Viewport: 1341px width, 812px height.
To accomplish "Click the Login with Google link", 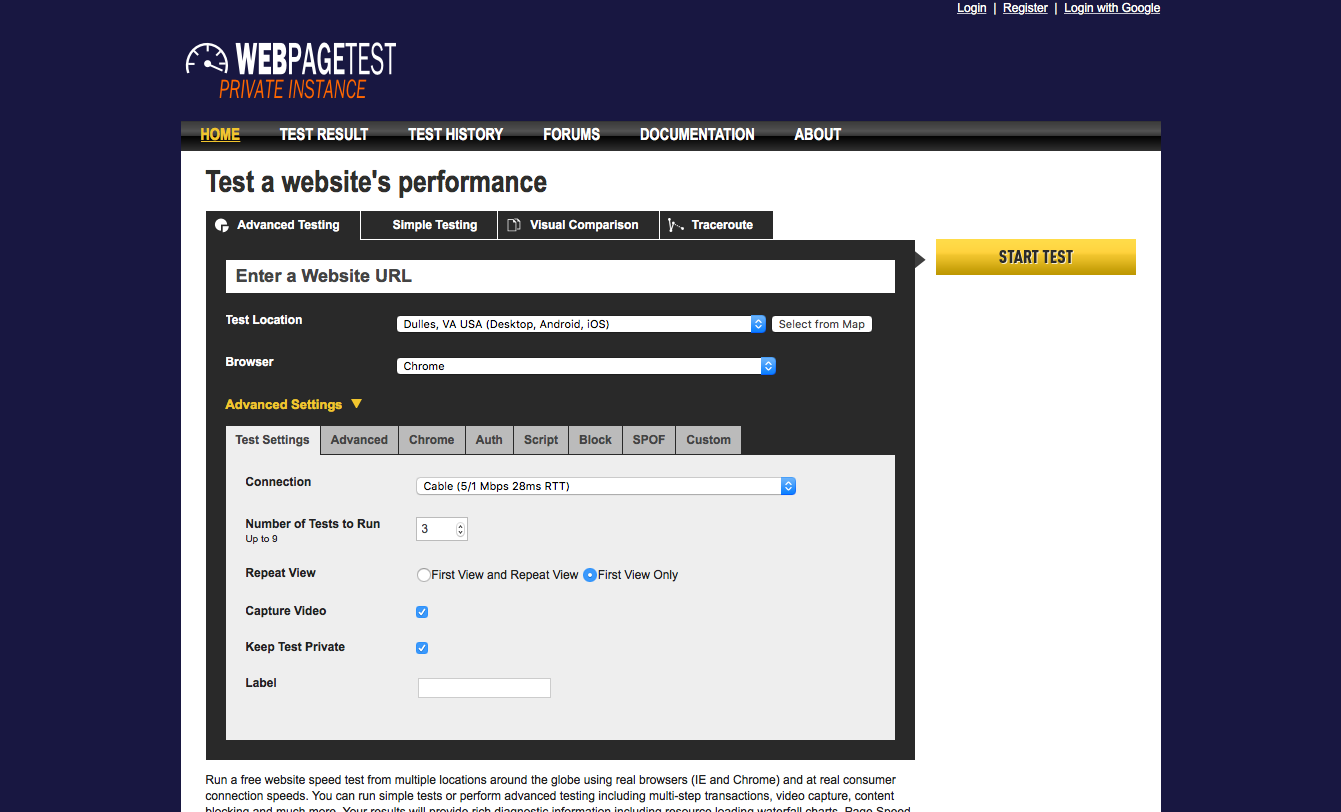I will pyautogui.click(x=1112, y=8).
